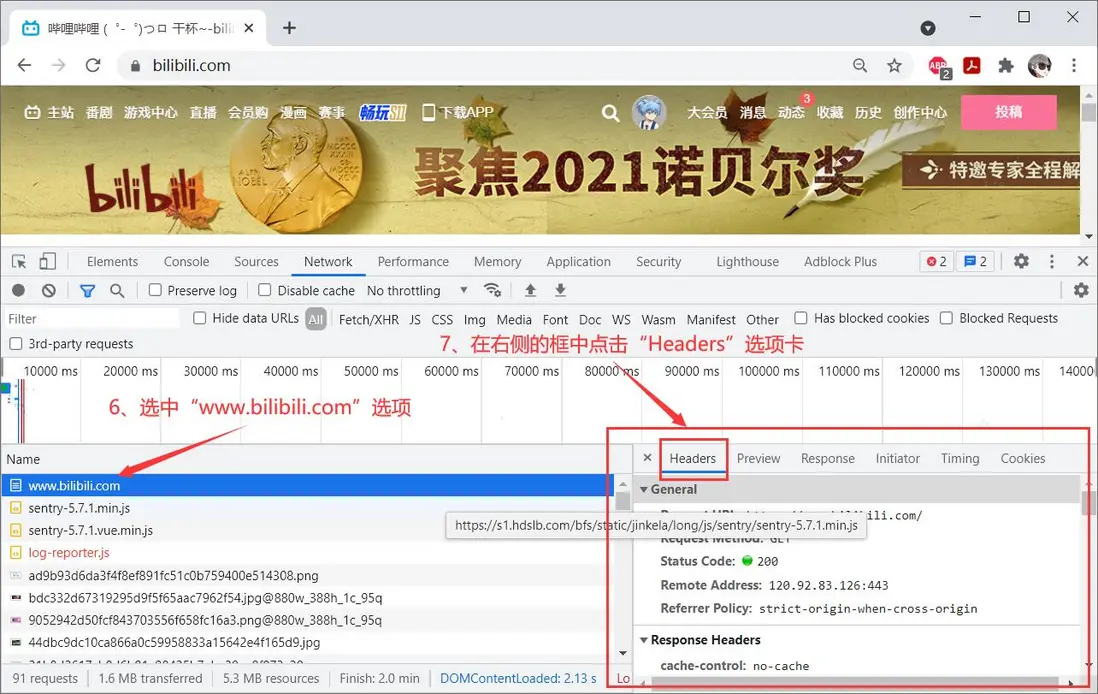Screen dimensions: 1098x694
Task: Open the Sources tab
Action: pos(256,261)
